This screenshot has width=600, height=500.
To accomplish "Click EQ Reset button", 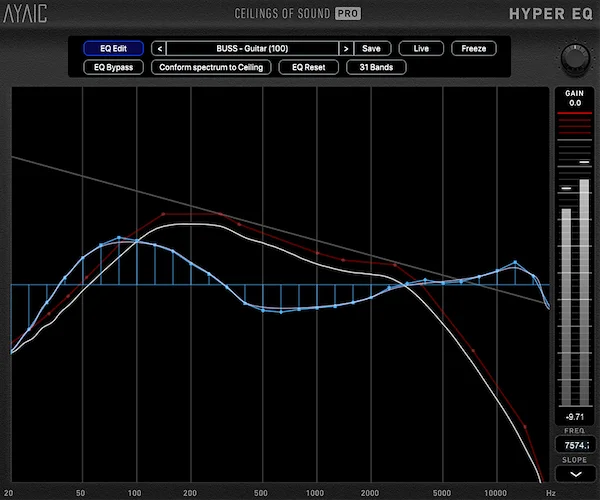I will pyautogui.click(x=308, y=68).
